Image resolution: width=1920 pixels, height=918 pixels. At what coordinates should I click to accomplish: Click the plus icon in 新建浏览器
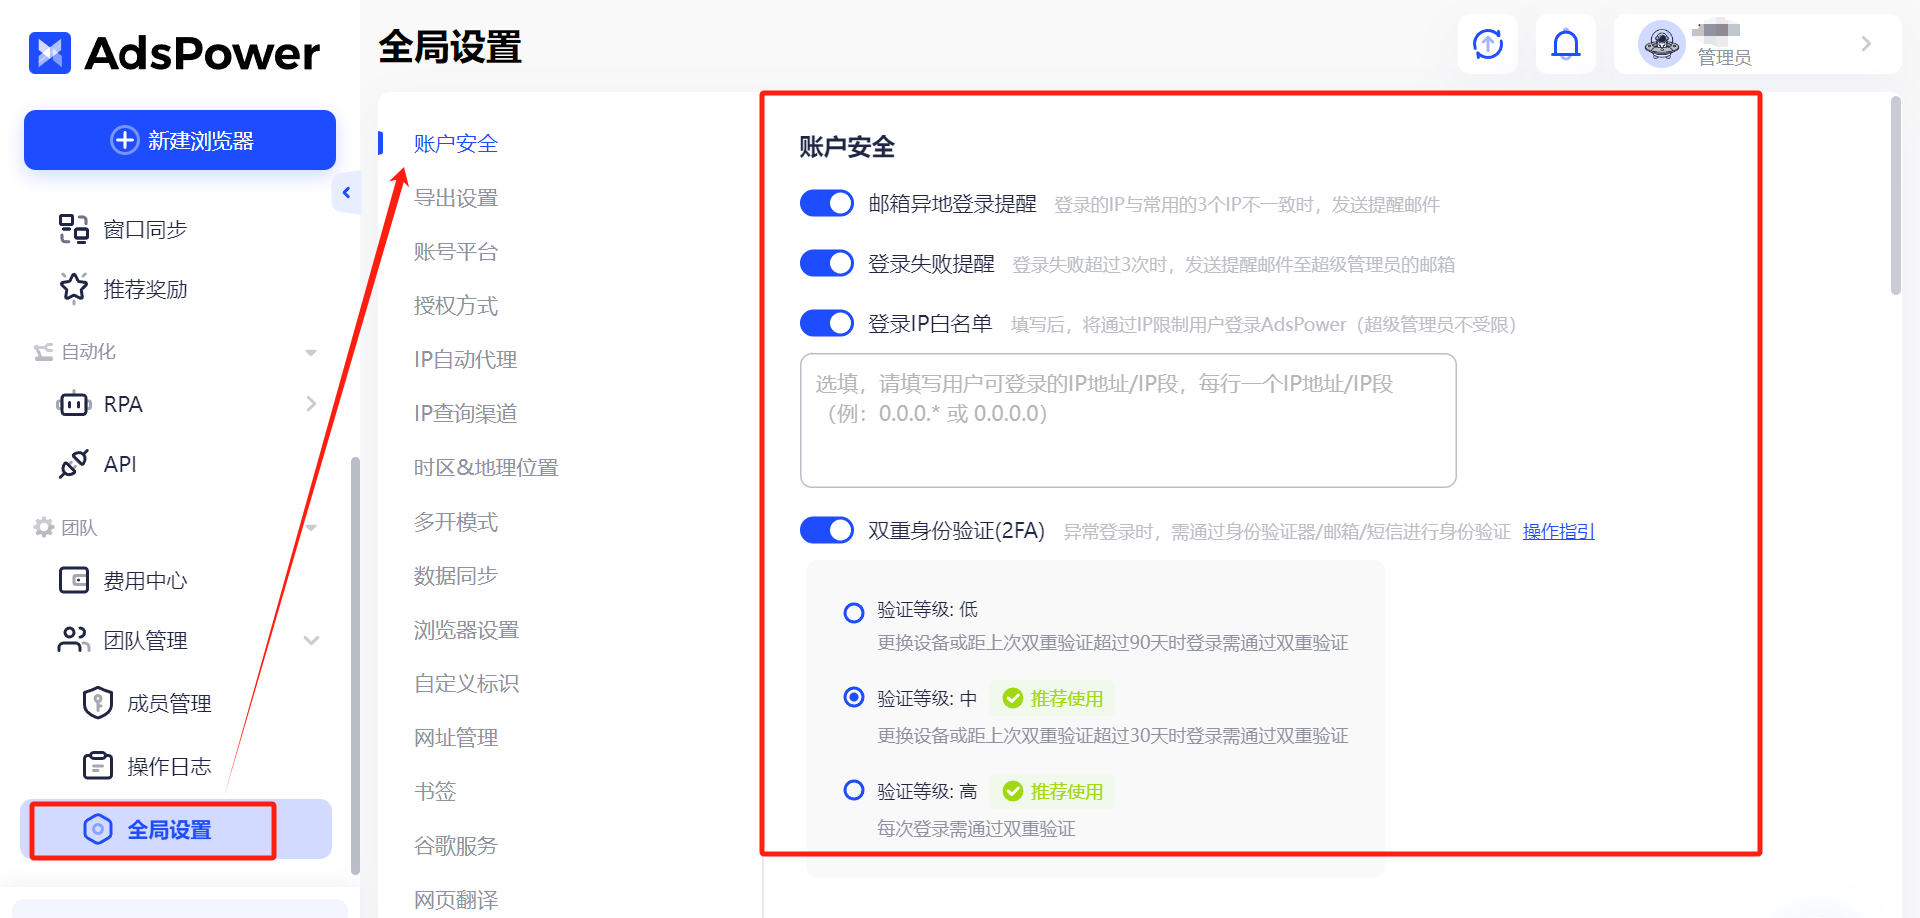pyautogui.click(x=124, y=140)
